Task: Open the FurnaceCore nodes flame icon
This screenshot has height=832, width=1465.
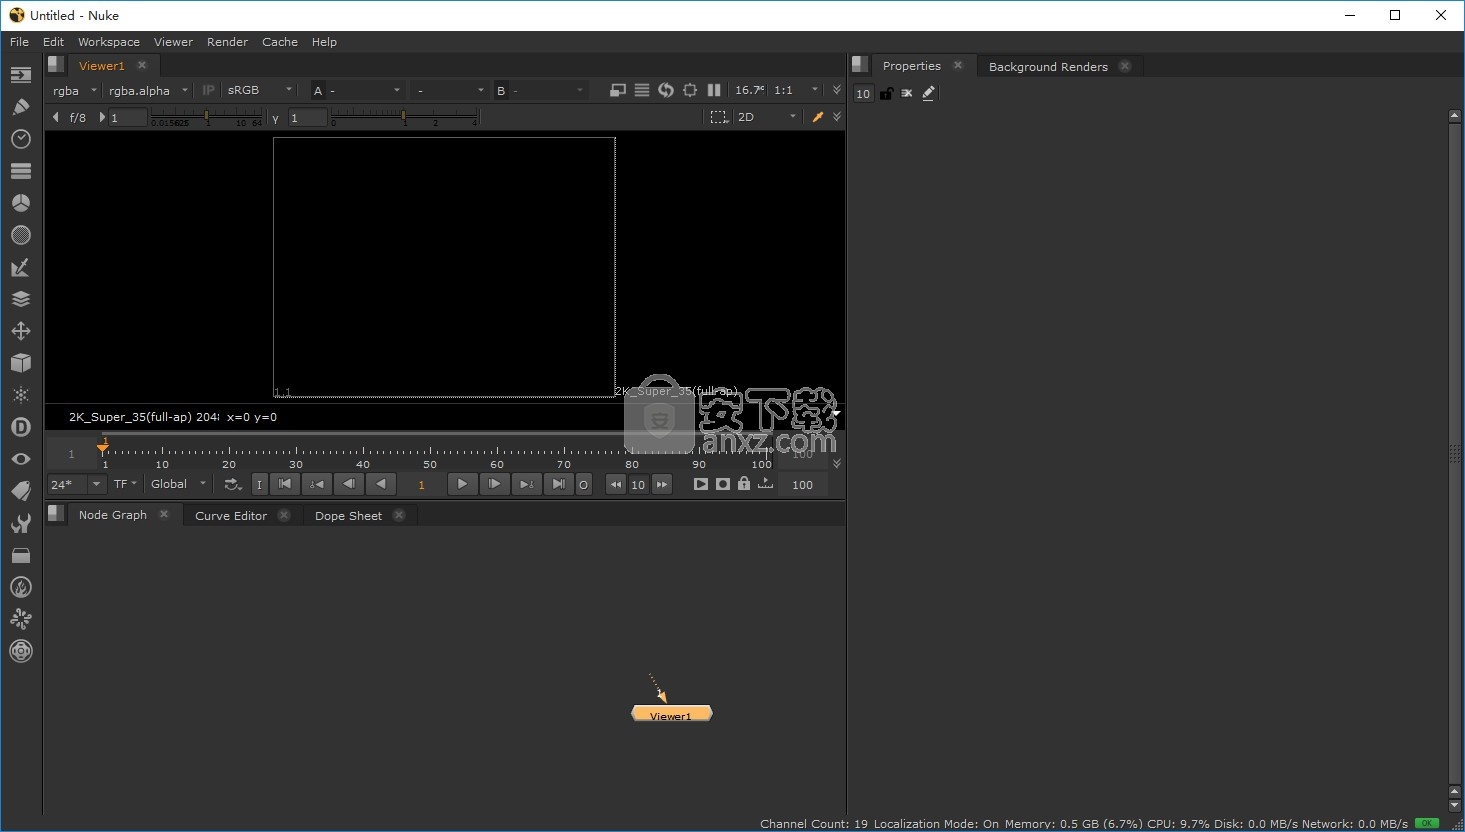Action: coord(20,587)
